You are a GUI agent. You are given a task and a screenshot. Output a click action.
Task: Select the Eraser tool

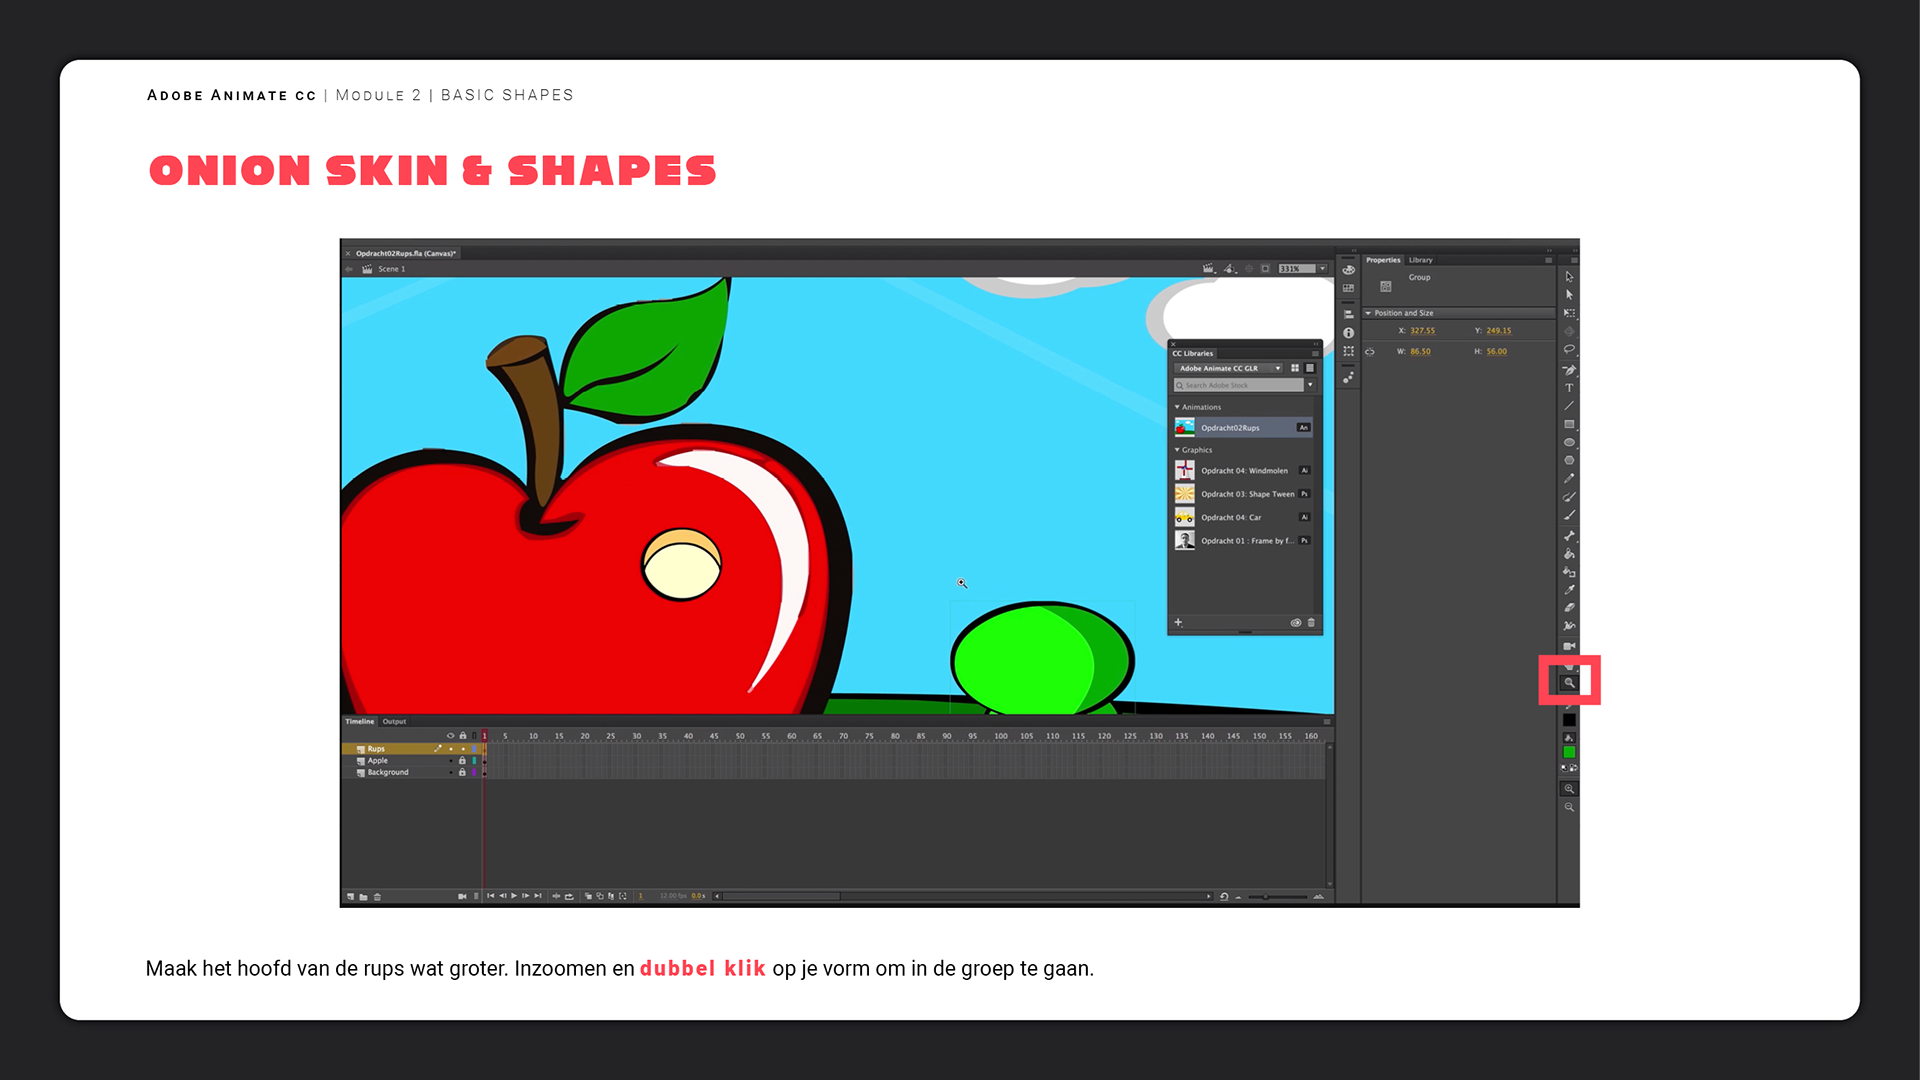(x=1569, y=608)
